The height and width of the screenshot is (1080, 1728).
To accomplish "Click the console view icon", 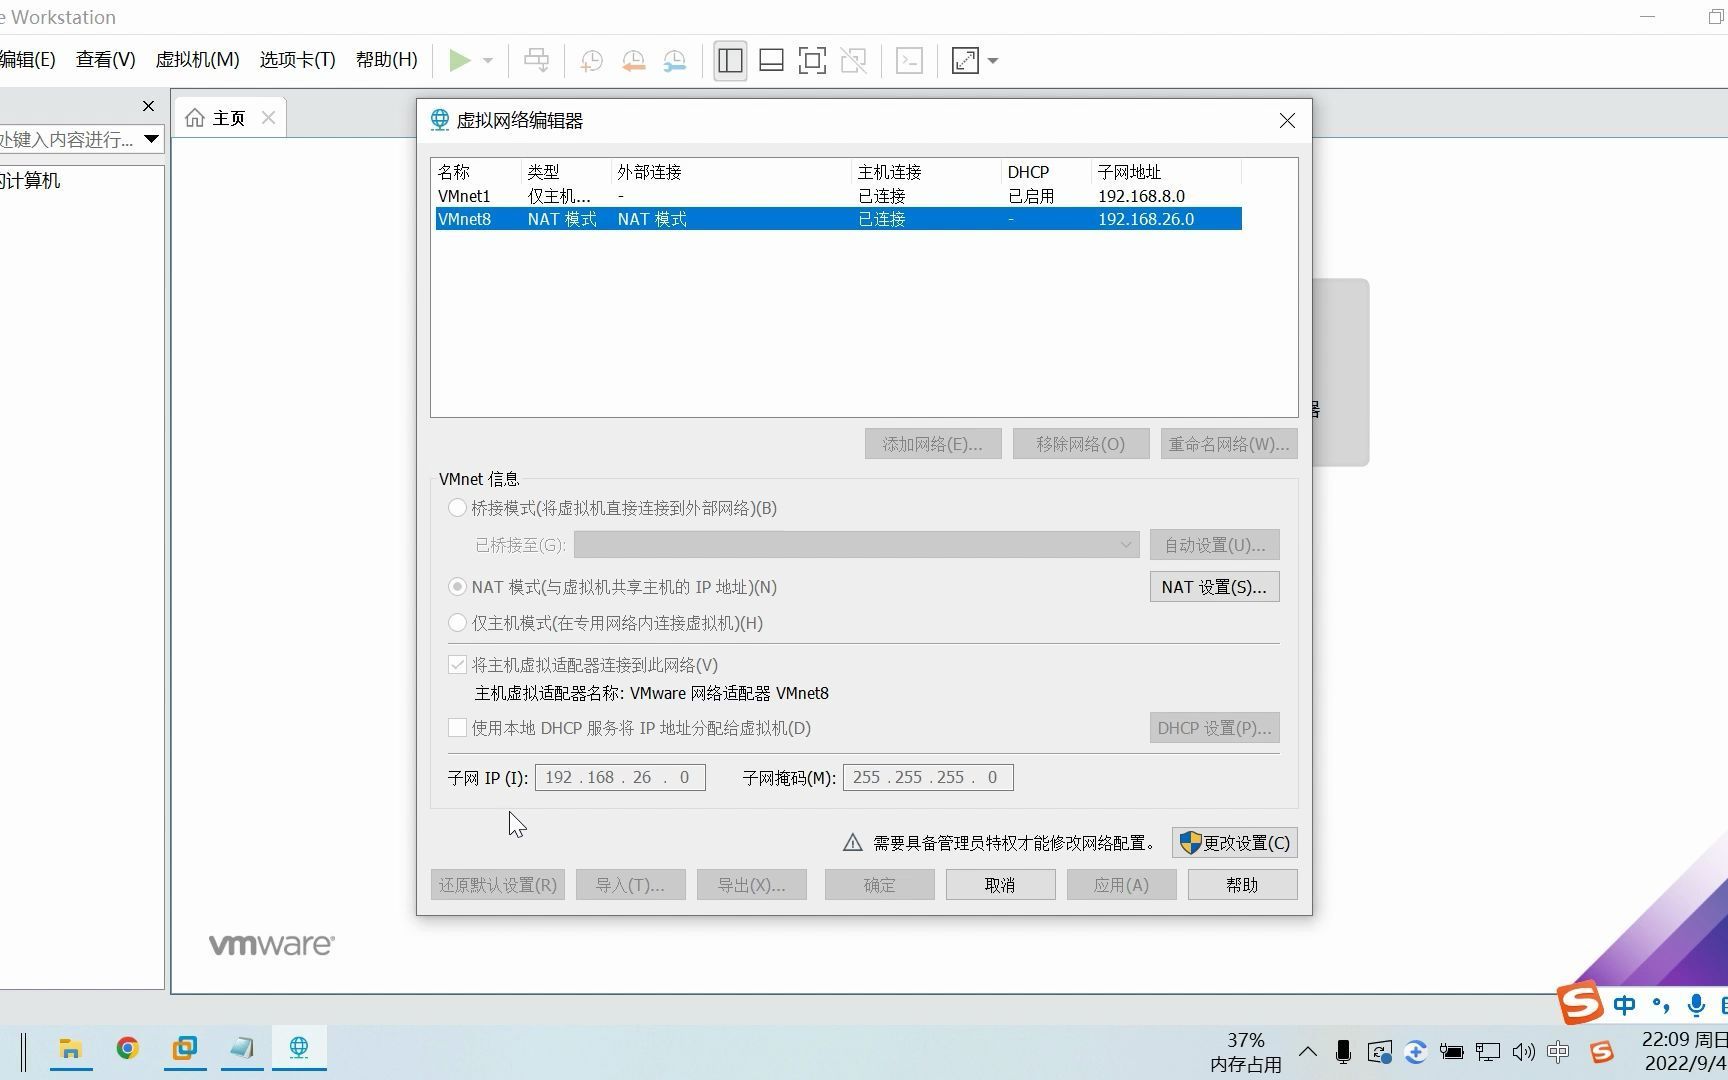I will tap(909, 61).
